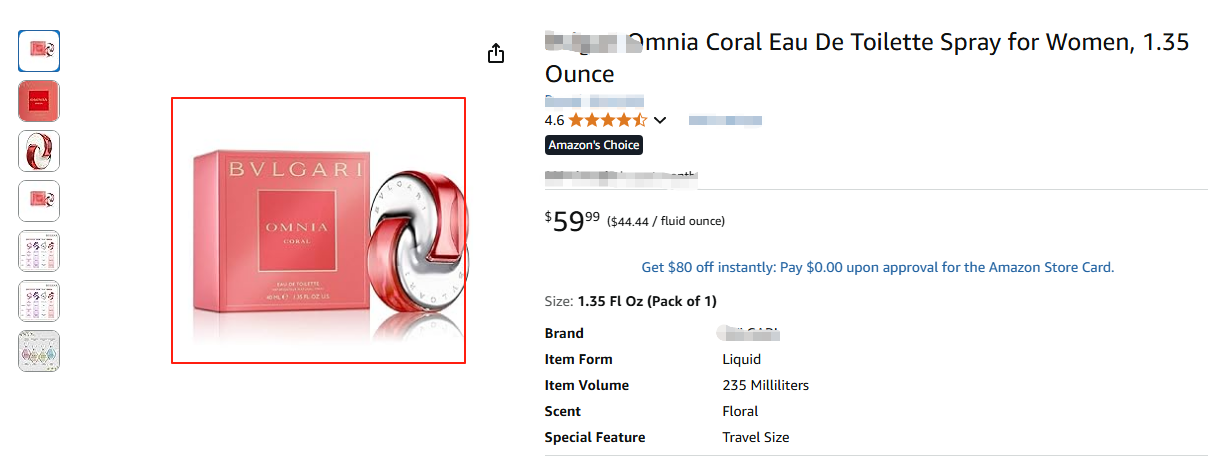Click the $59.99 price
The image size is (1208, 463).
[x=573, y=221]
